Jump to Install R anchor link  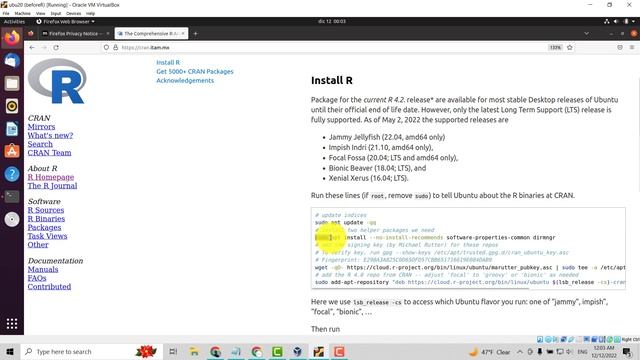[x=168, y=62]
